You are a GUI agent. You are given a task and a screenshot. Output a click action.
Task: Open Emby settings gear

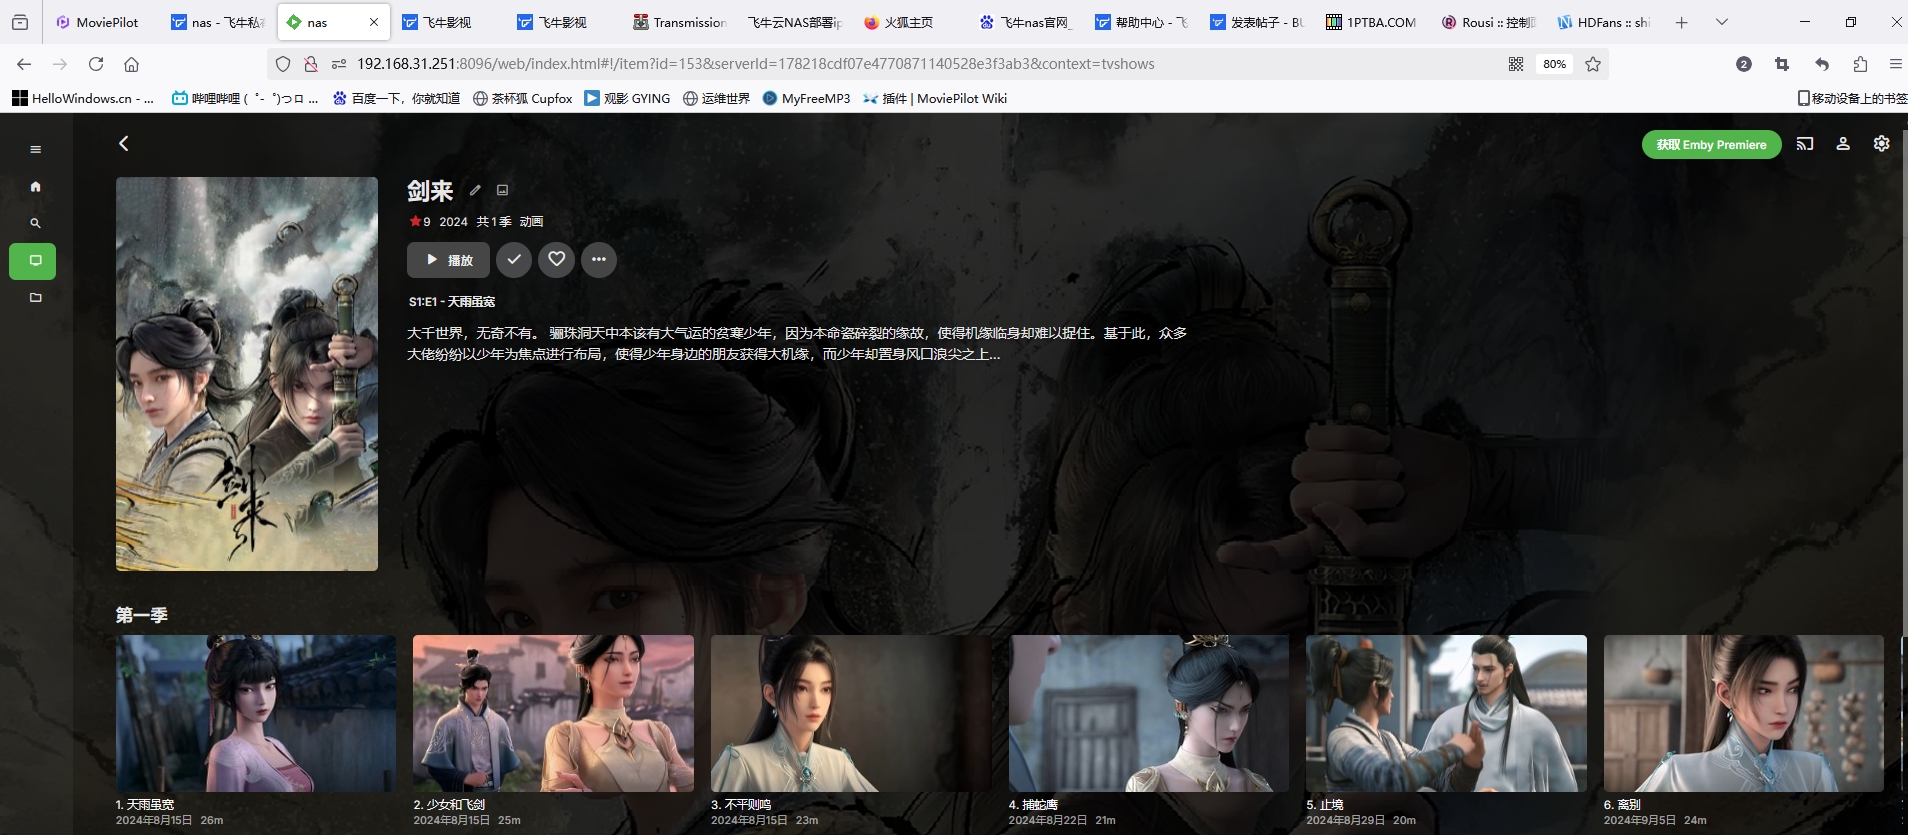click(1881, 144)
